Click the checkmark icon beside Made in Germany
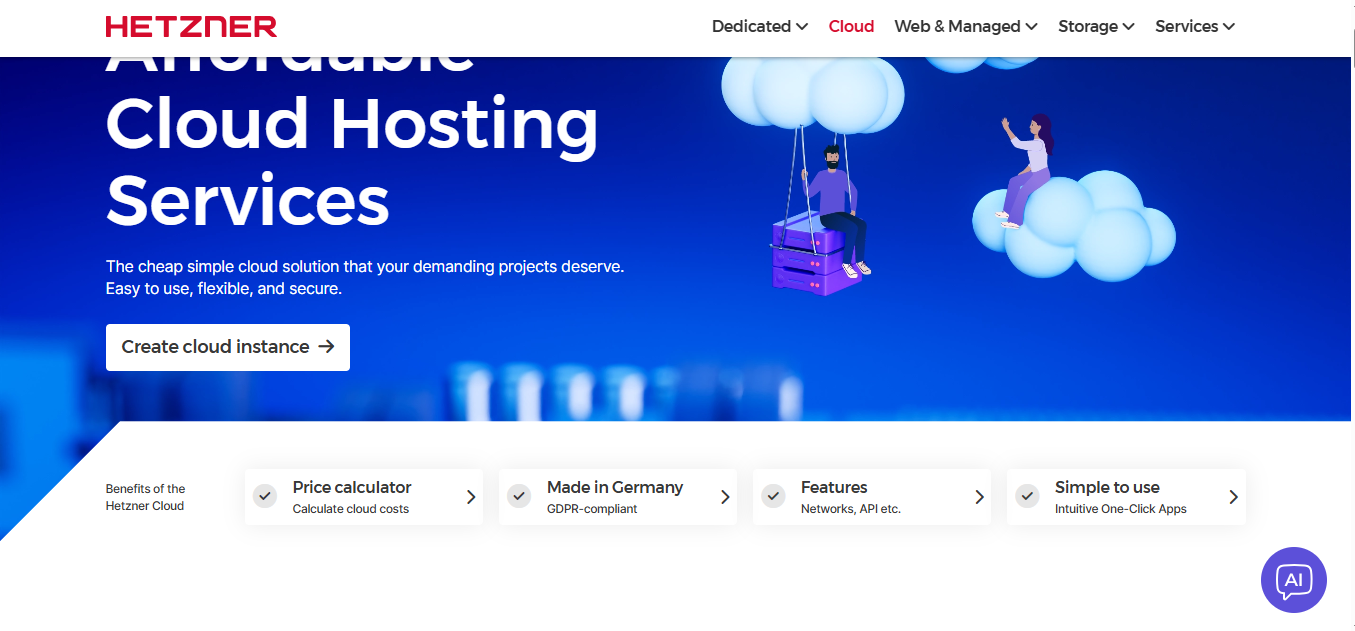Screen dimensions: 1355x631 pos(519,496)
